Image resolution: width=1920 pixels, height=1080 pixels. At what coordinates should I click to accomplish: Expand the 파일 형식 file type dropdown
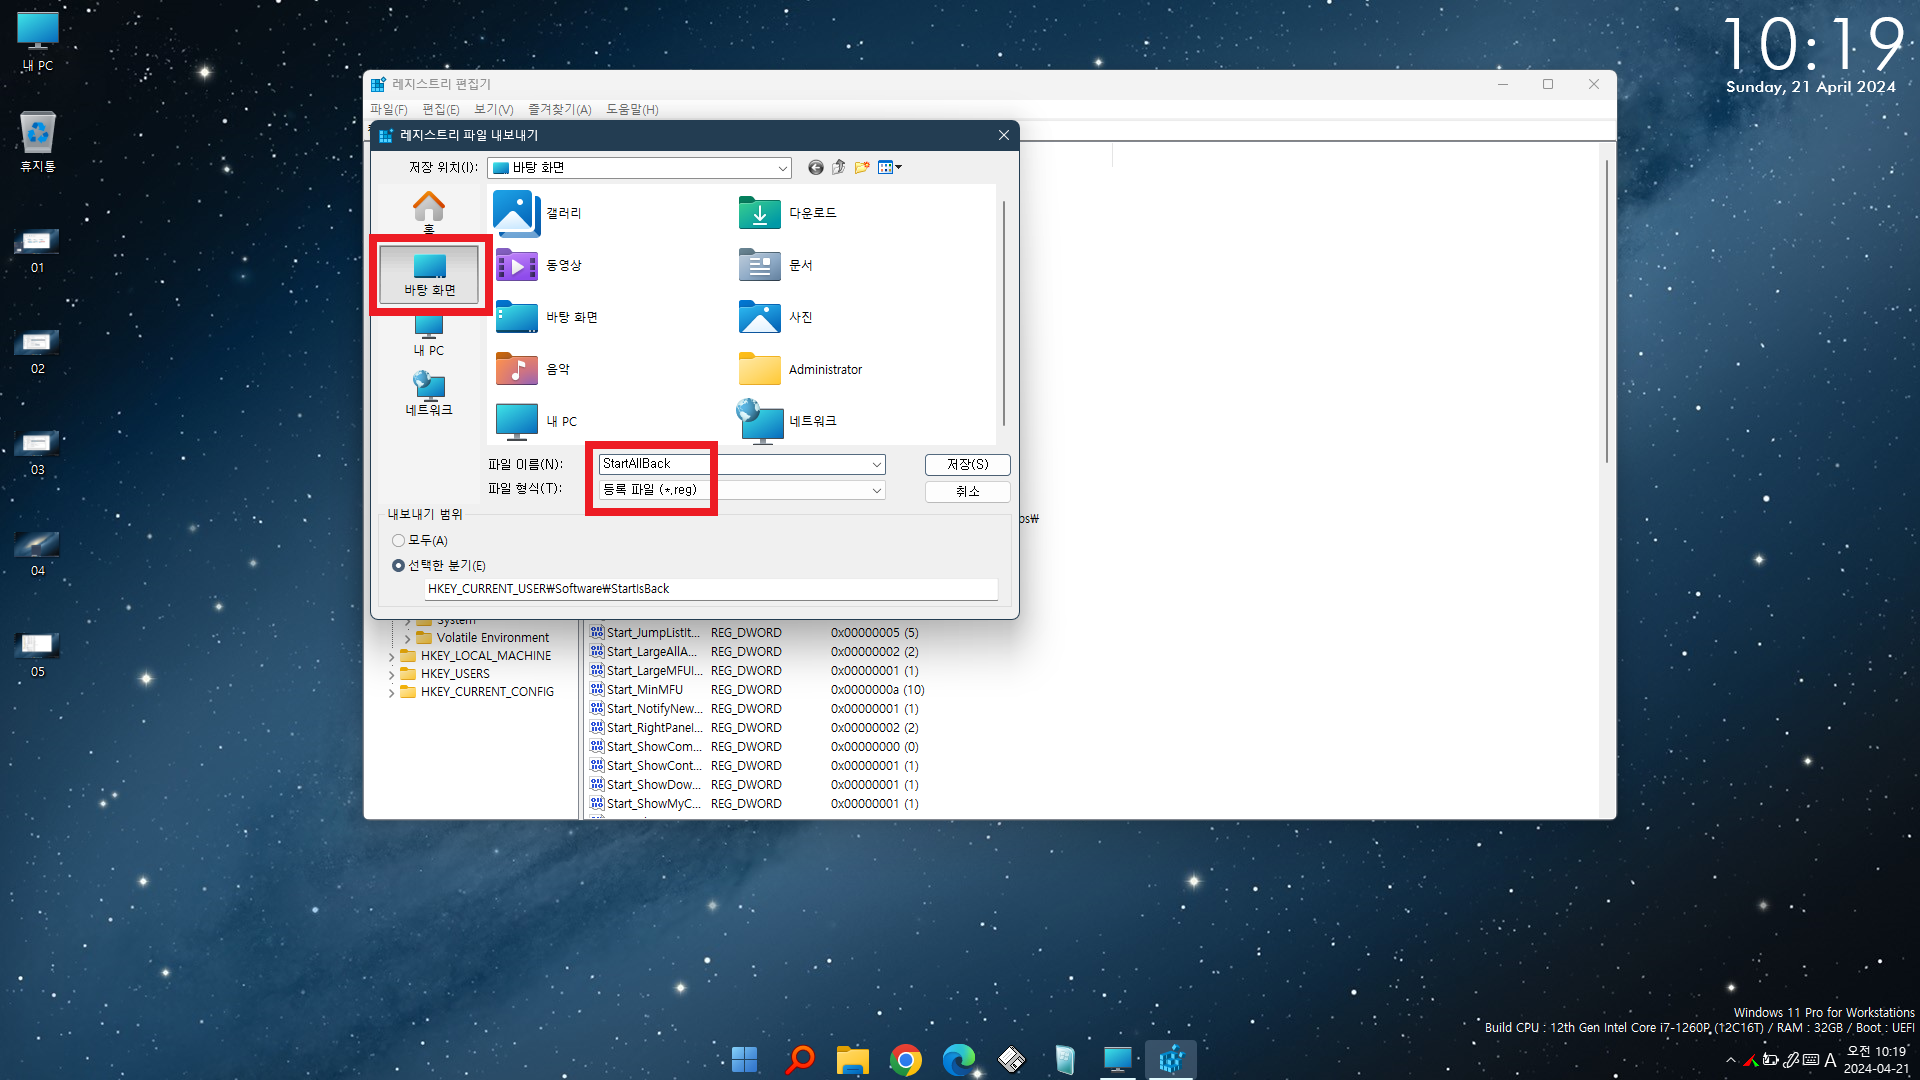(x=877, y=490)
